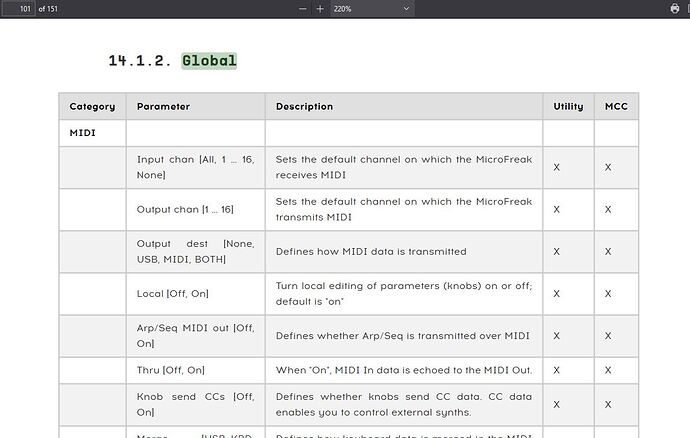Click the chevron arrow beside 220%
The width and height of the screenshot is (690, 438).
tap(406, 9)
